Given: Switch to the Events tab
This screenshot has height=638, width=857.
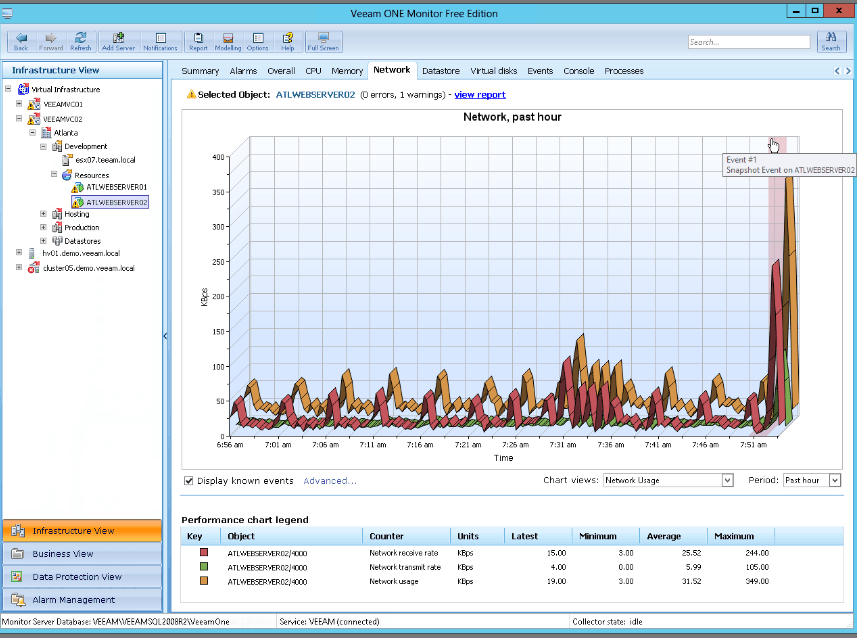Looking at the screenshot, I should click(540, 71).
